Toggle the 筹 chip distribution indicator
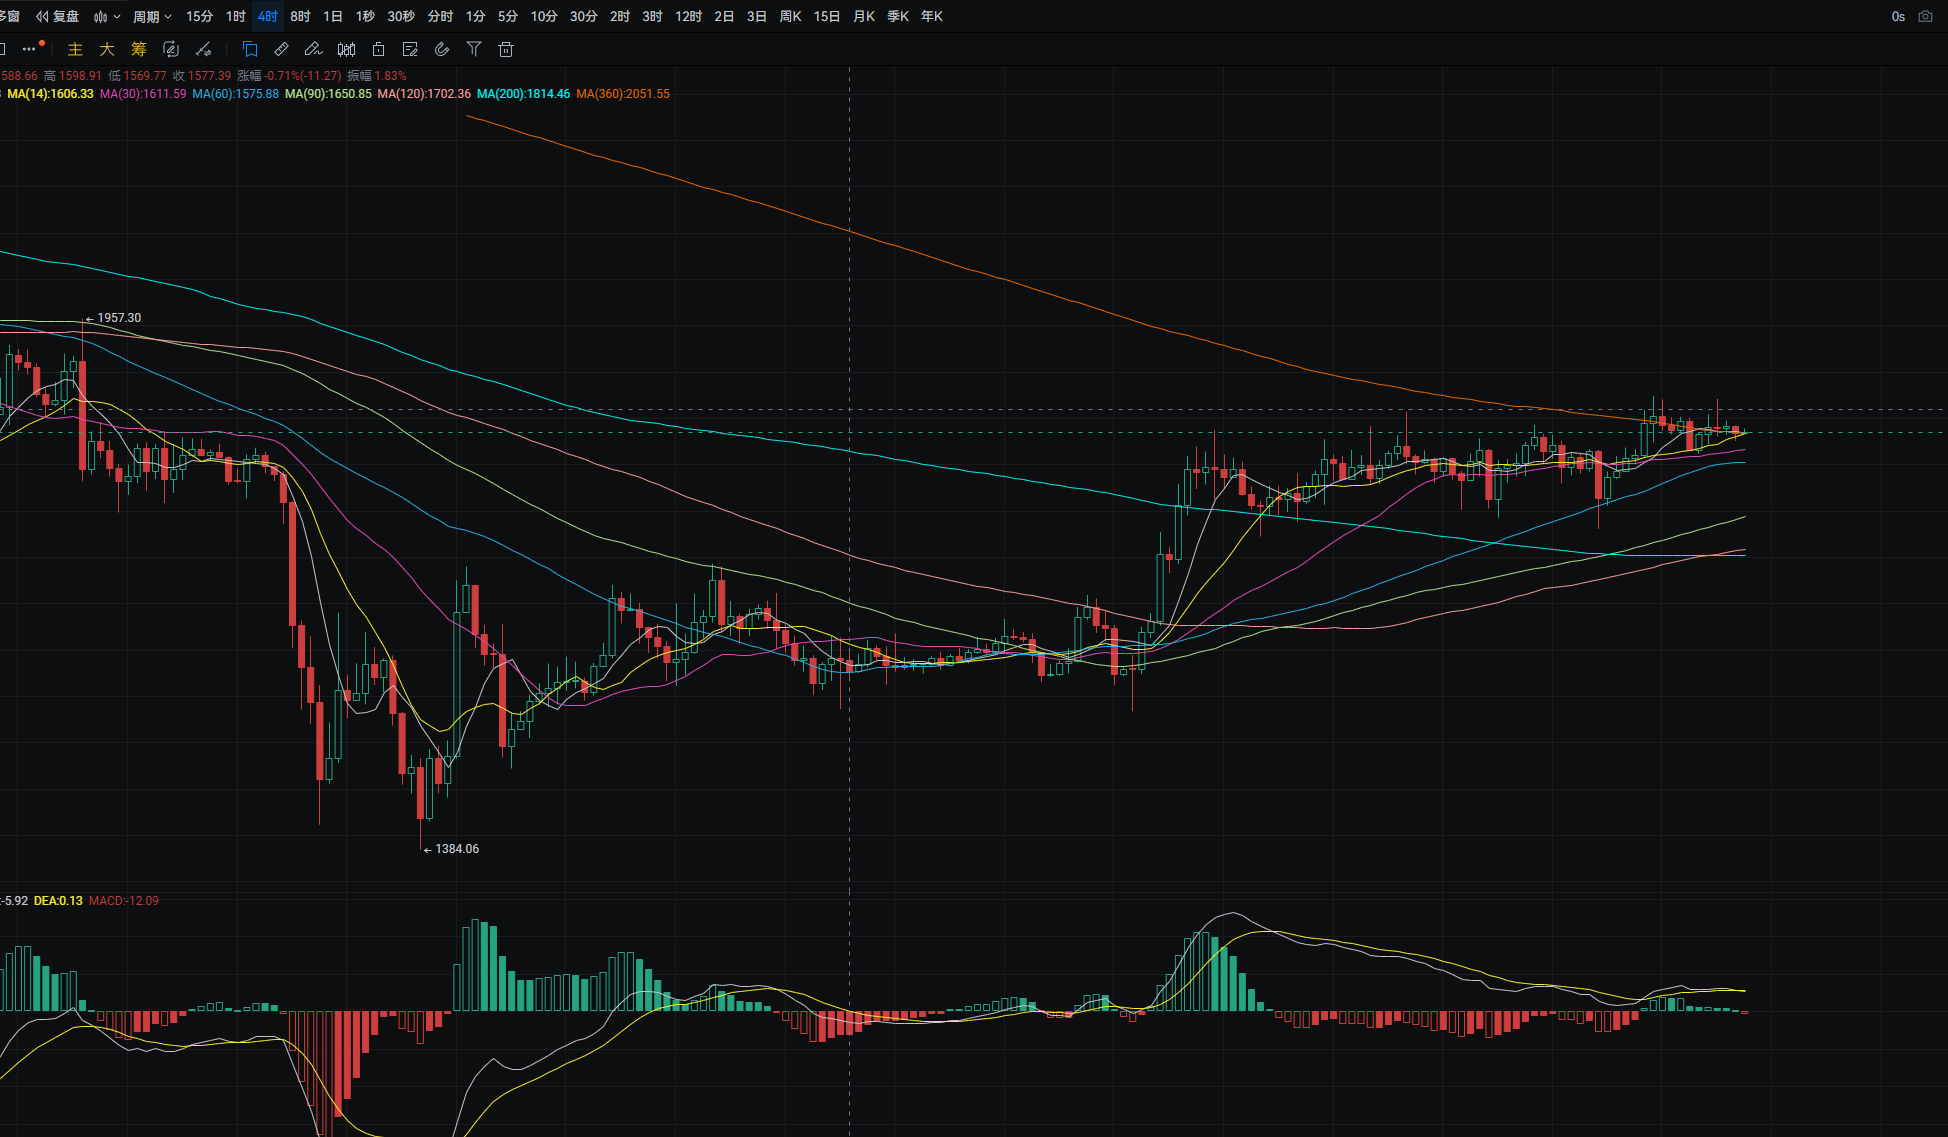The image size is (1948, 1137). tap(139, 49)
